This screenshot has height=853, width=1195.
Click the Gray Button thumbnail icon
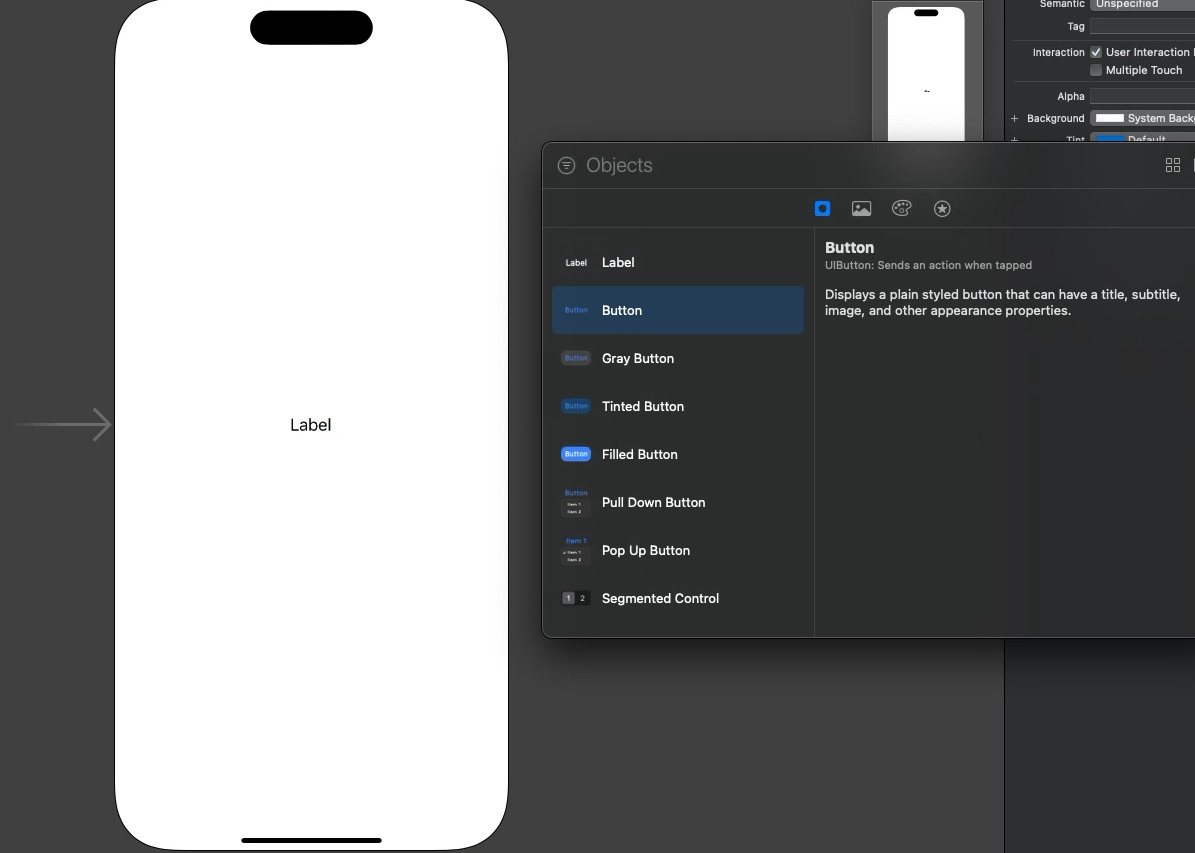(x=576, y=358)
